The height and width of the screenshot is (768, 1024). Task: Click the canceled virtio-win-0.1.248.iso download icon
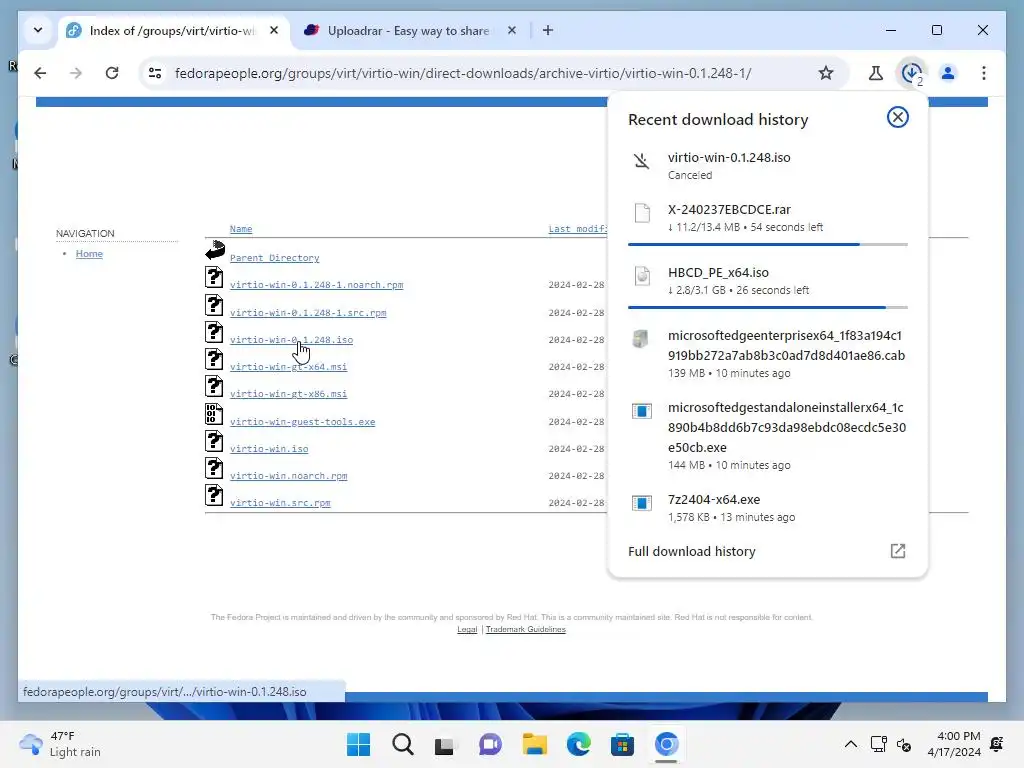point(642,161)
